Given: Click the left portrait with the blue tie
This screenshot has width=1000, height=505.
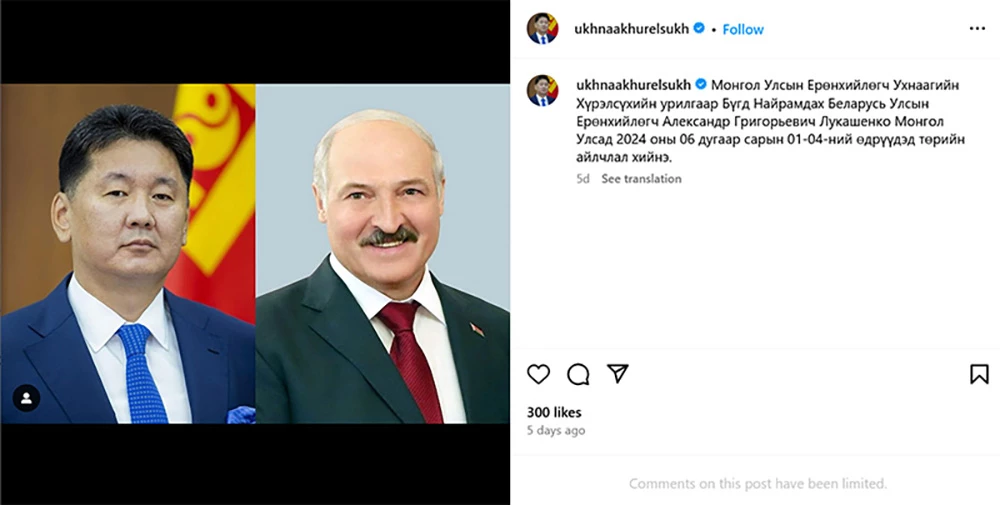Looking at the screenshot, I should tap(128, 254).
